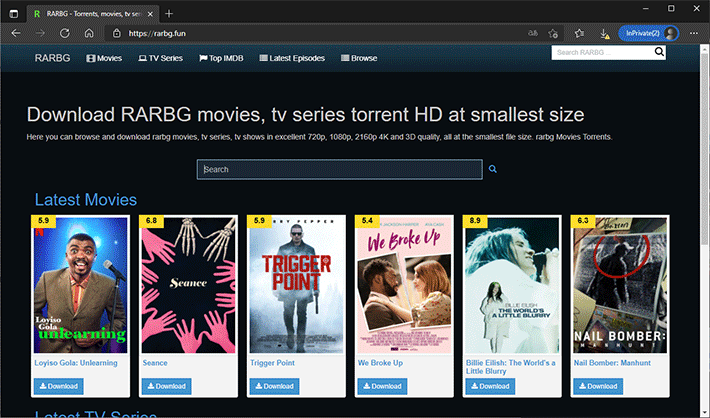Go back using the browser back arrow
This screenshot has height=418, width=710.
(16, 33)
